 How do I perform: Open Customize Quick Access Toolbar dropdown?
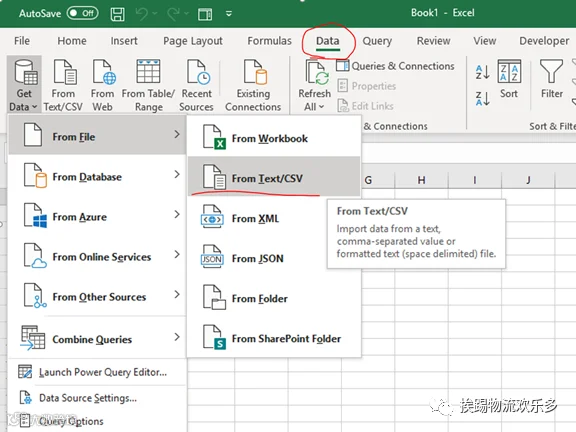point(228,14)
